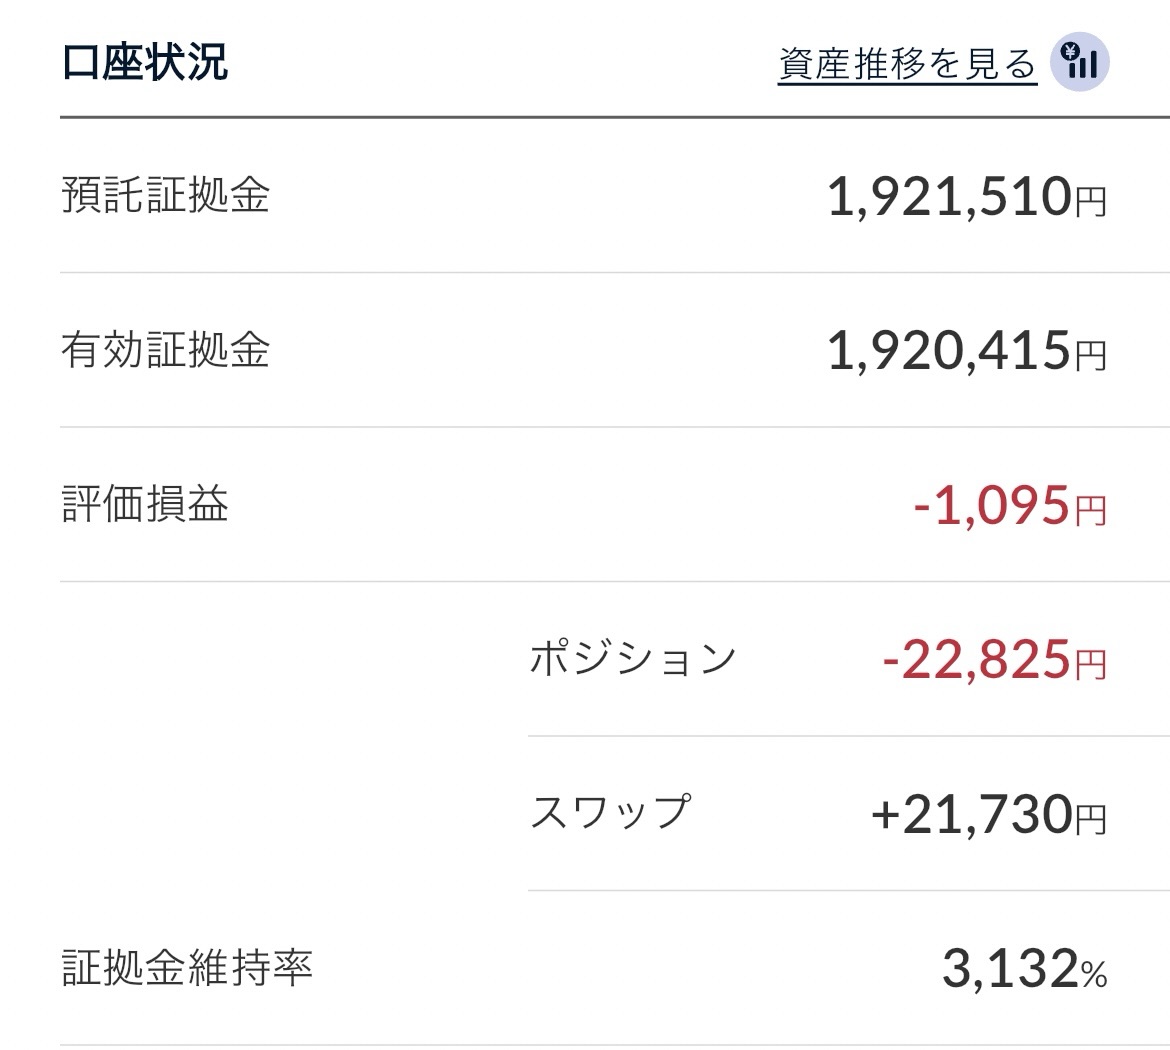Click the 円 unit after 1,920,415
This screenshot has height=1050, width=1170.
1090,357
